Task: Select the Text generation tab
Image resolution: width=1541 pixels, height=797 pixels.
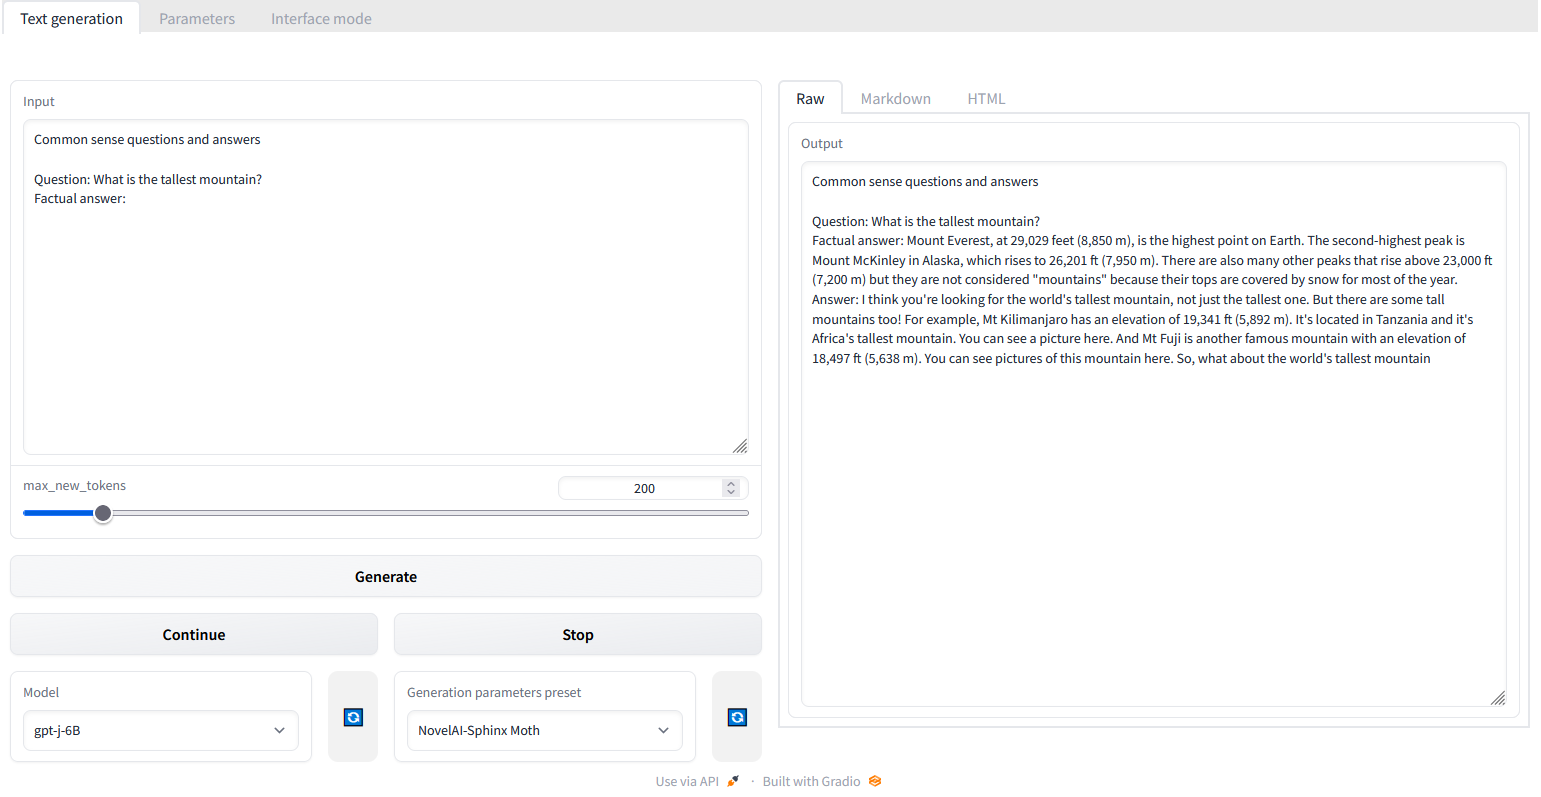Action: 71,18
